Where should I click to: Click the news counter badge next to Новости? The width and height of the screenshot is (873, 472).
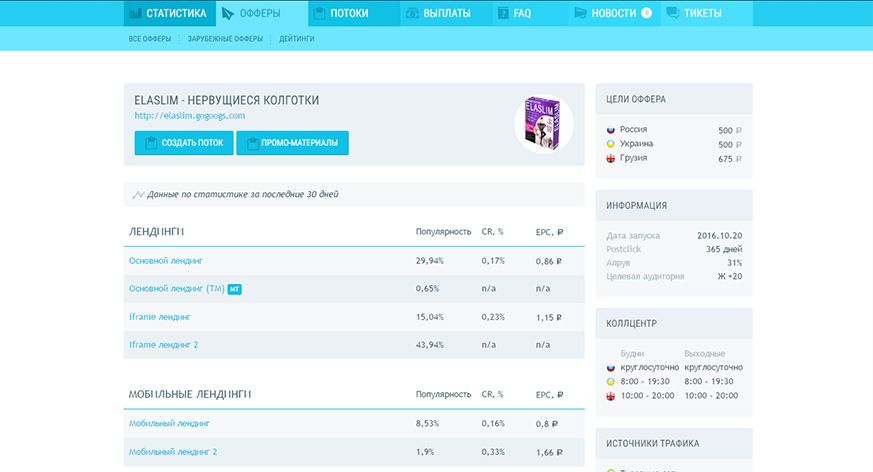tap(646, 13)
